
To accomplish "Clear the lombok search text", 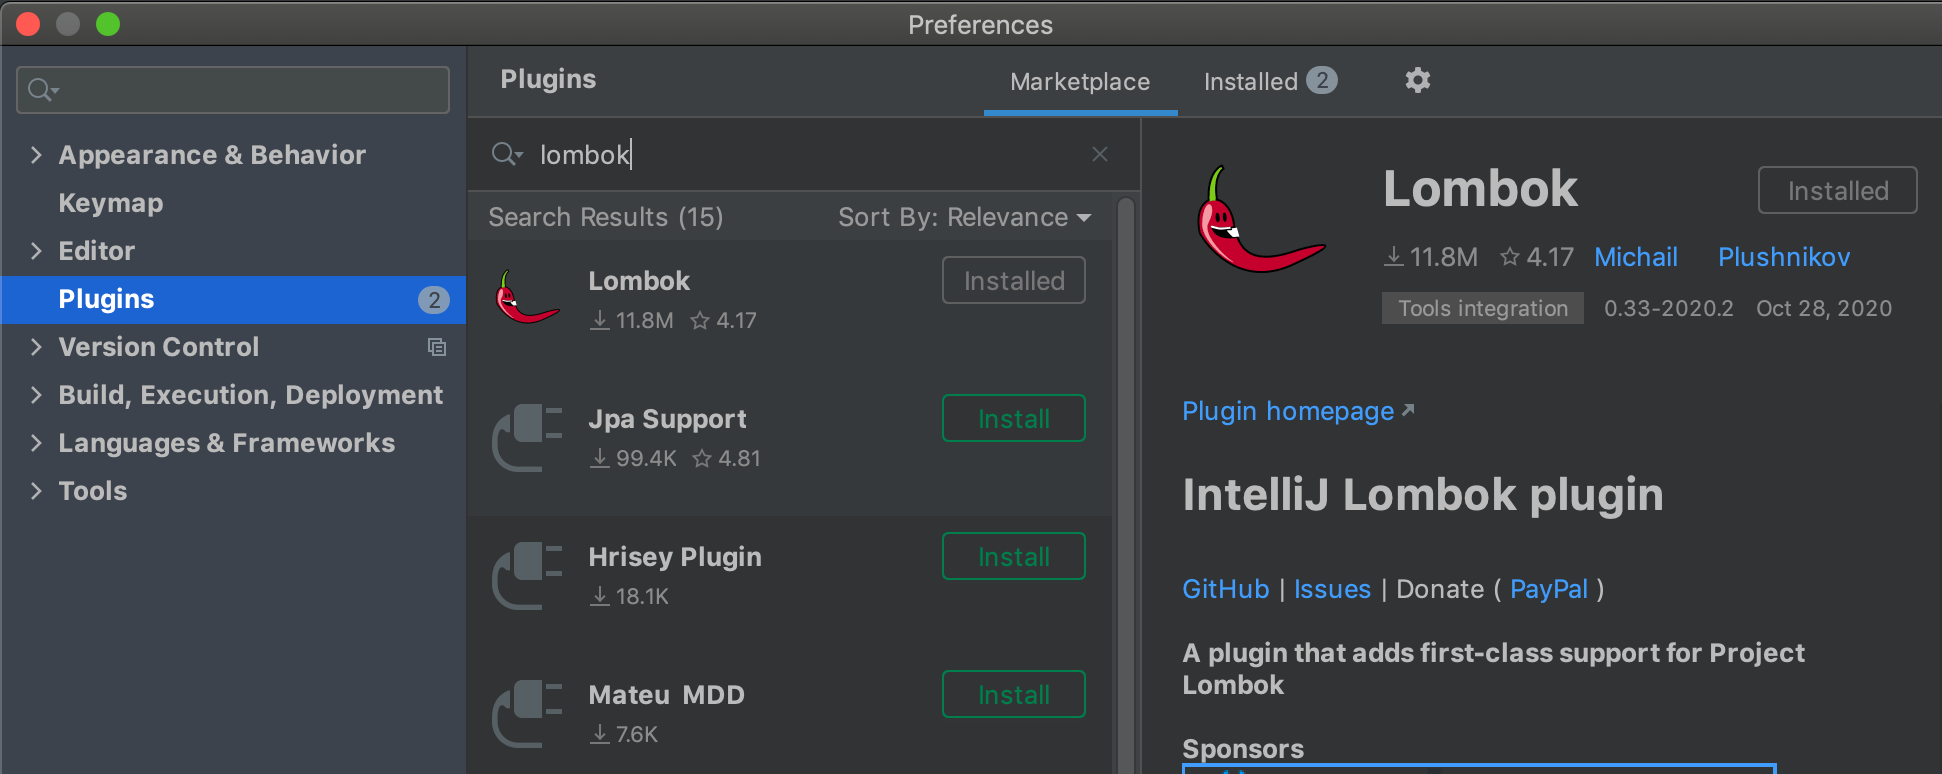I will tap(1100, 154).
